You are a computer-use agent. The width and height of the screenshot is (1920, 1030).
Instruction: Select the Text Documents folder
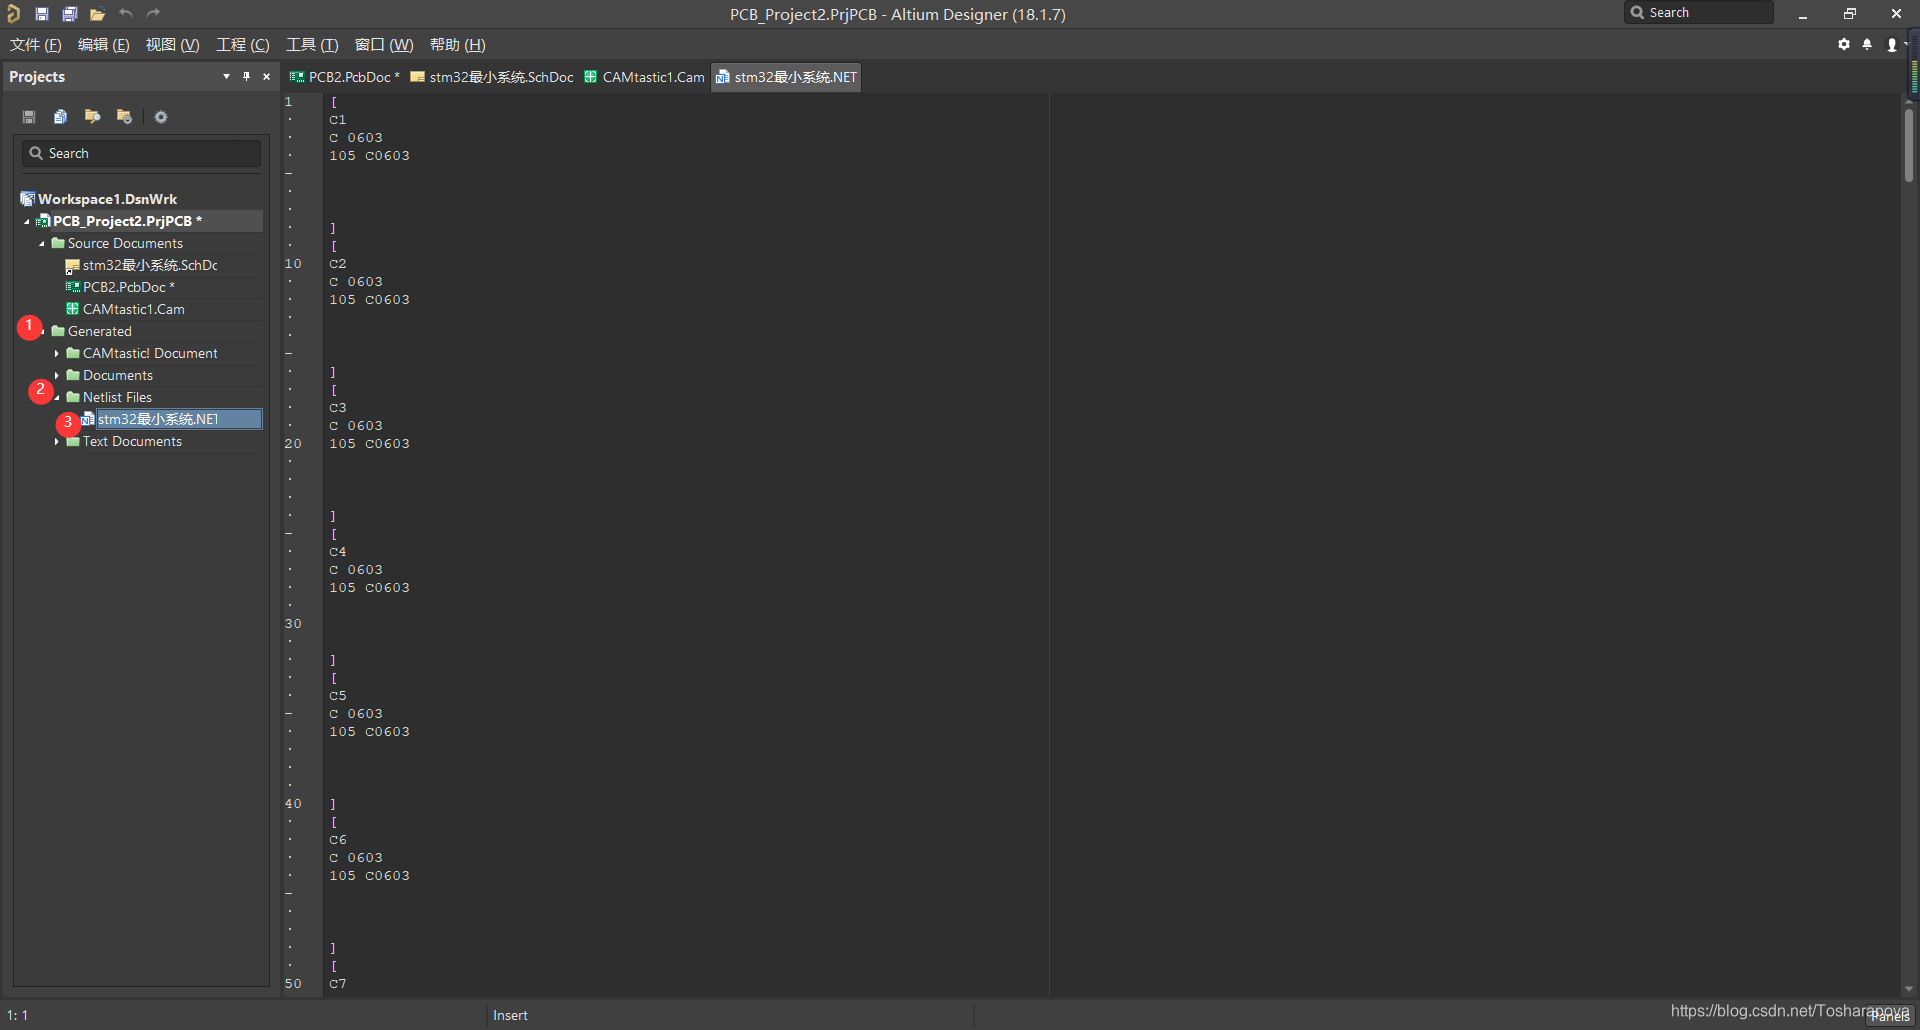pos(132,441)
